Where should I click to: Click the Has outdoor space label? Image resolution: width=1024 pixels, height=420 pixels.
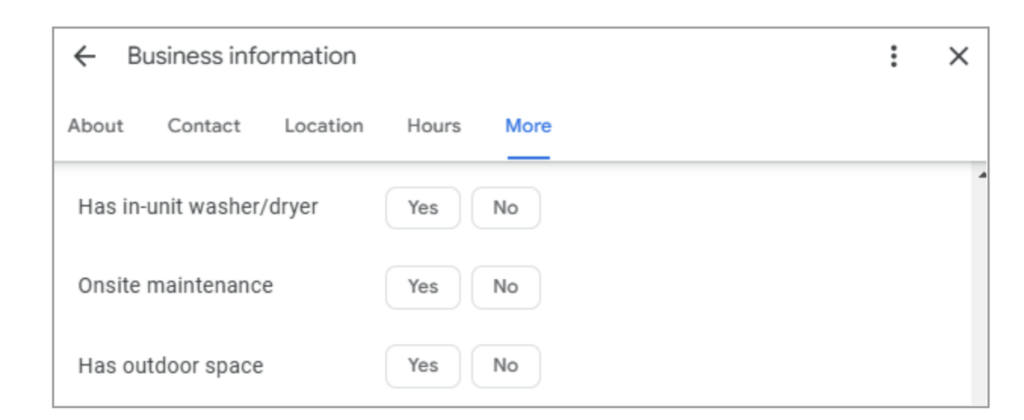click(x=170, y=366)
